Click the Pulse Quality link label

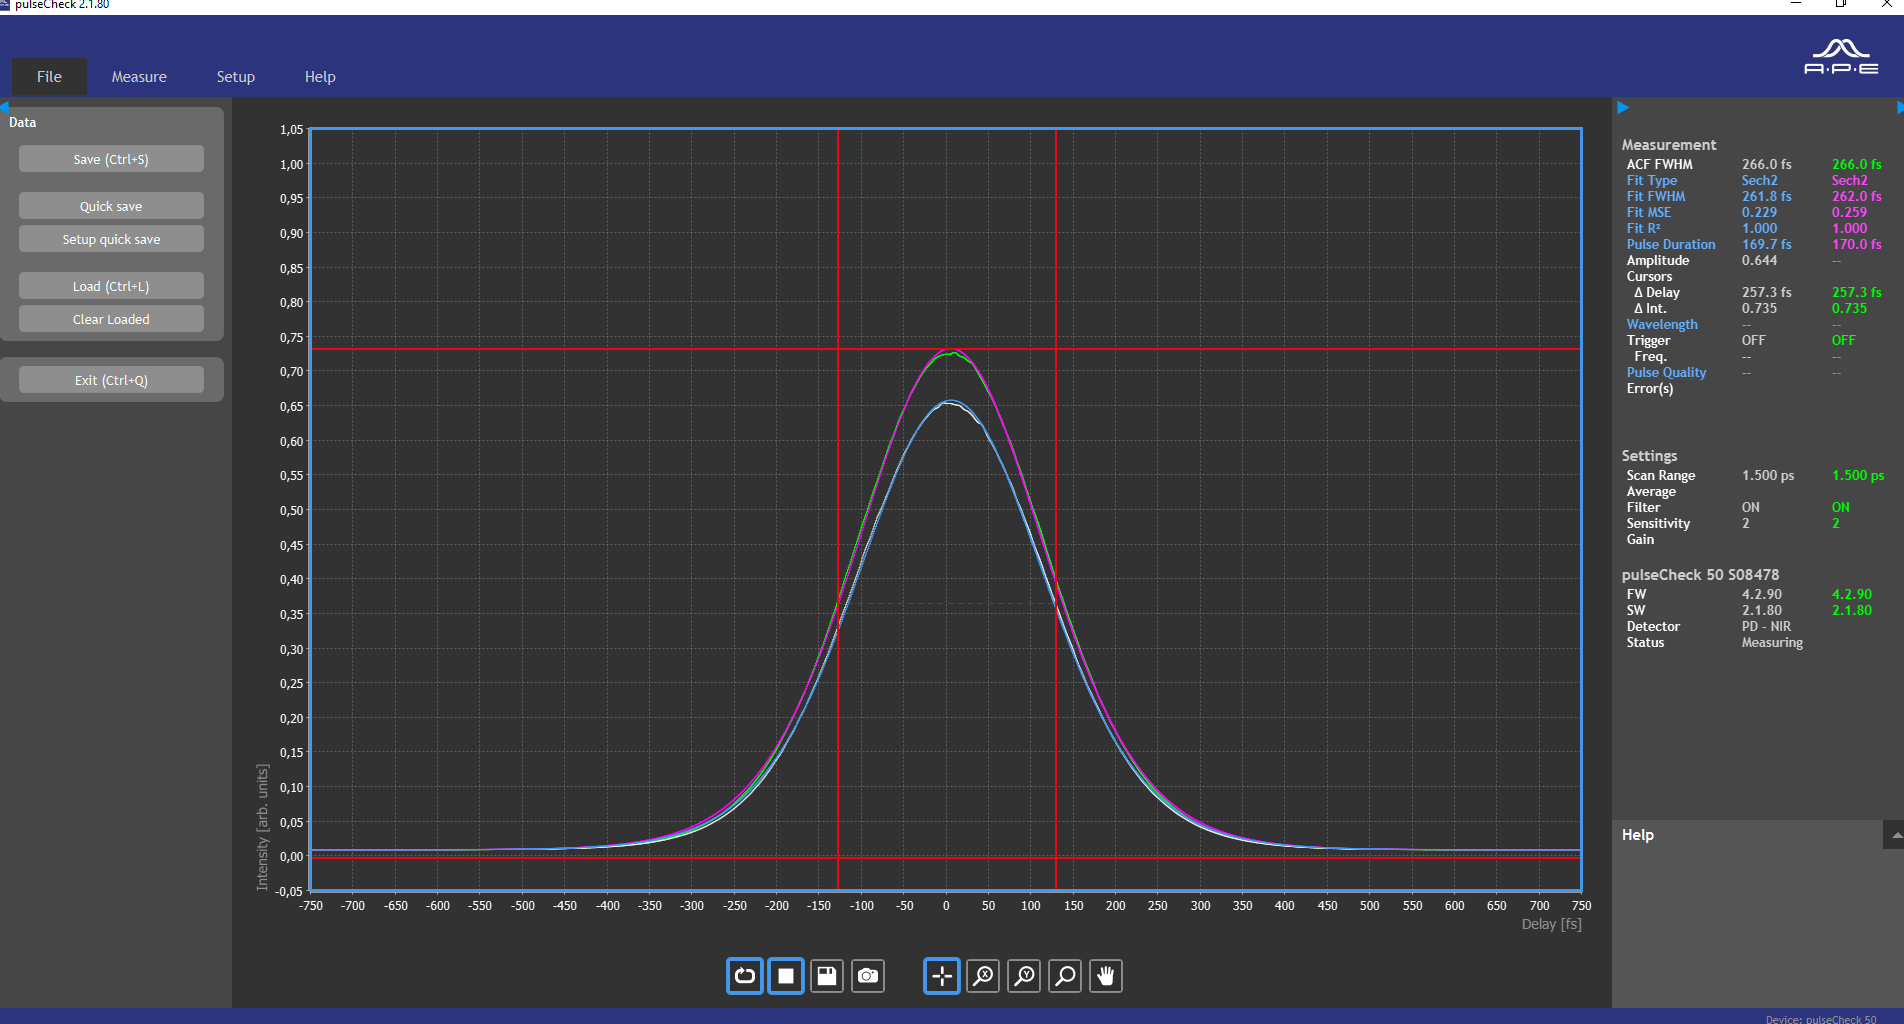1666,372
